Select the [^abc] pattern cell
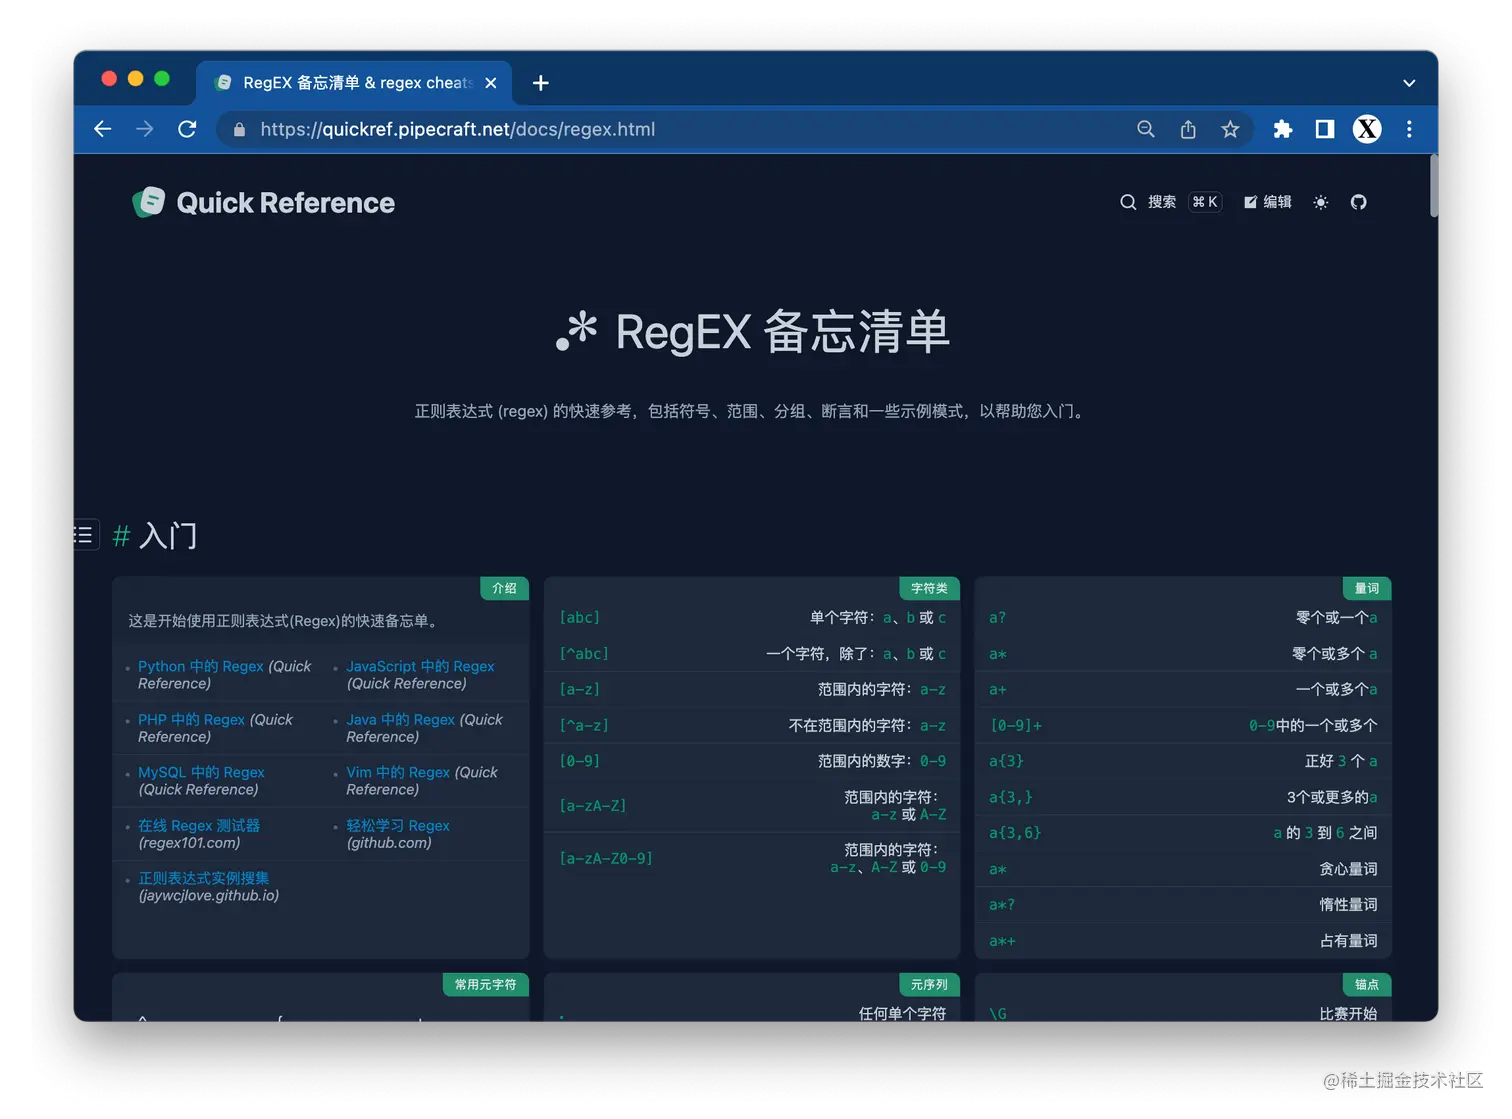This screenshot has height=1119, width=1512. 584,653
